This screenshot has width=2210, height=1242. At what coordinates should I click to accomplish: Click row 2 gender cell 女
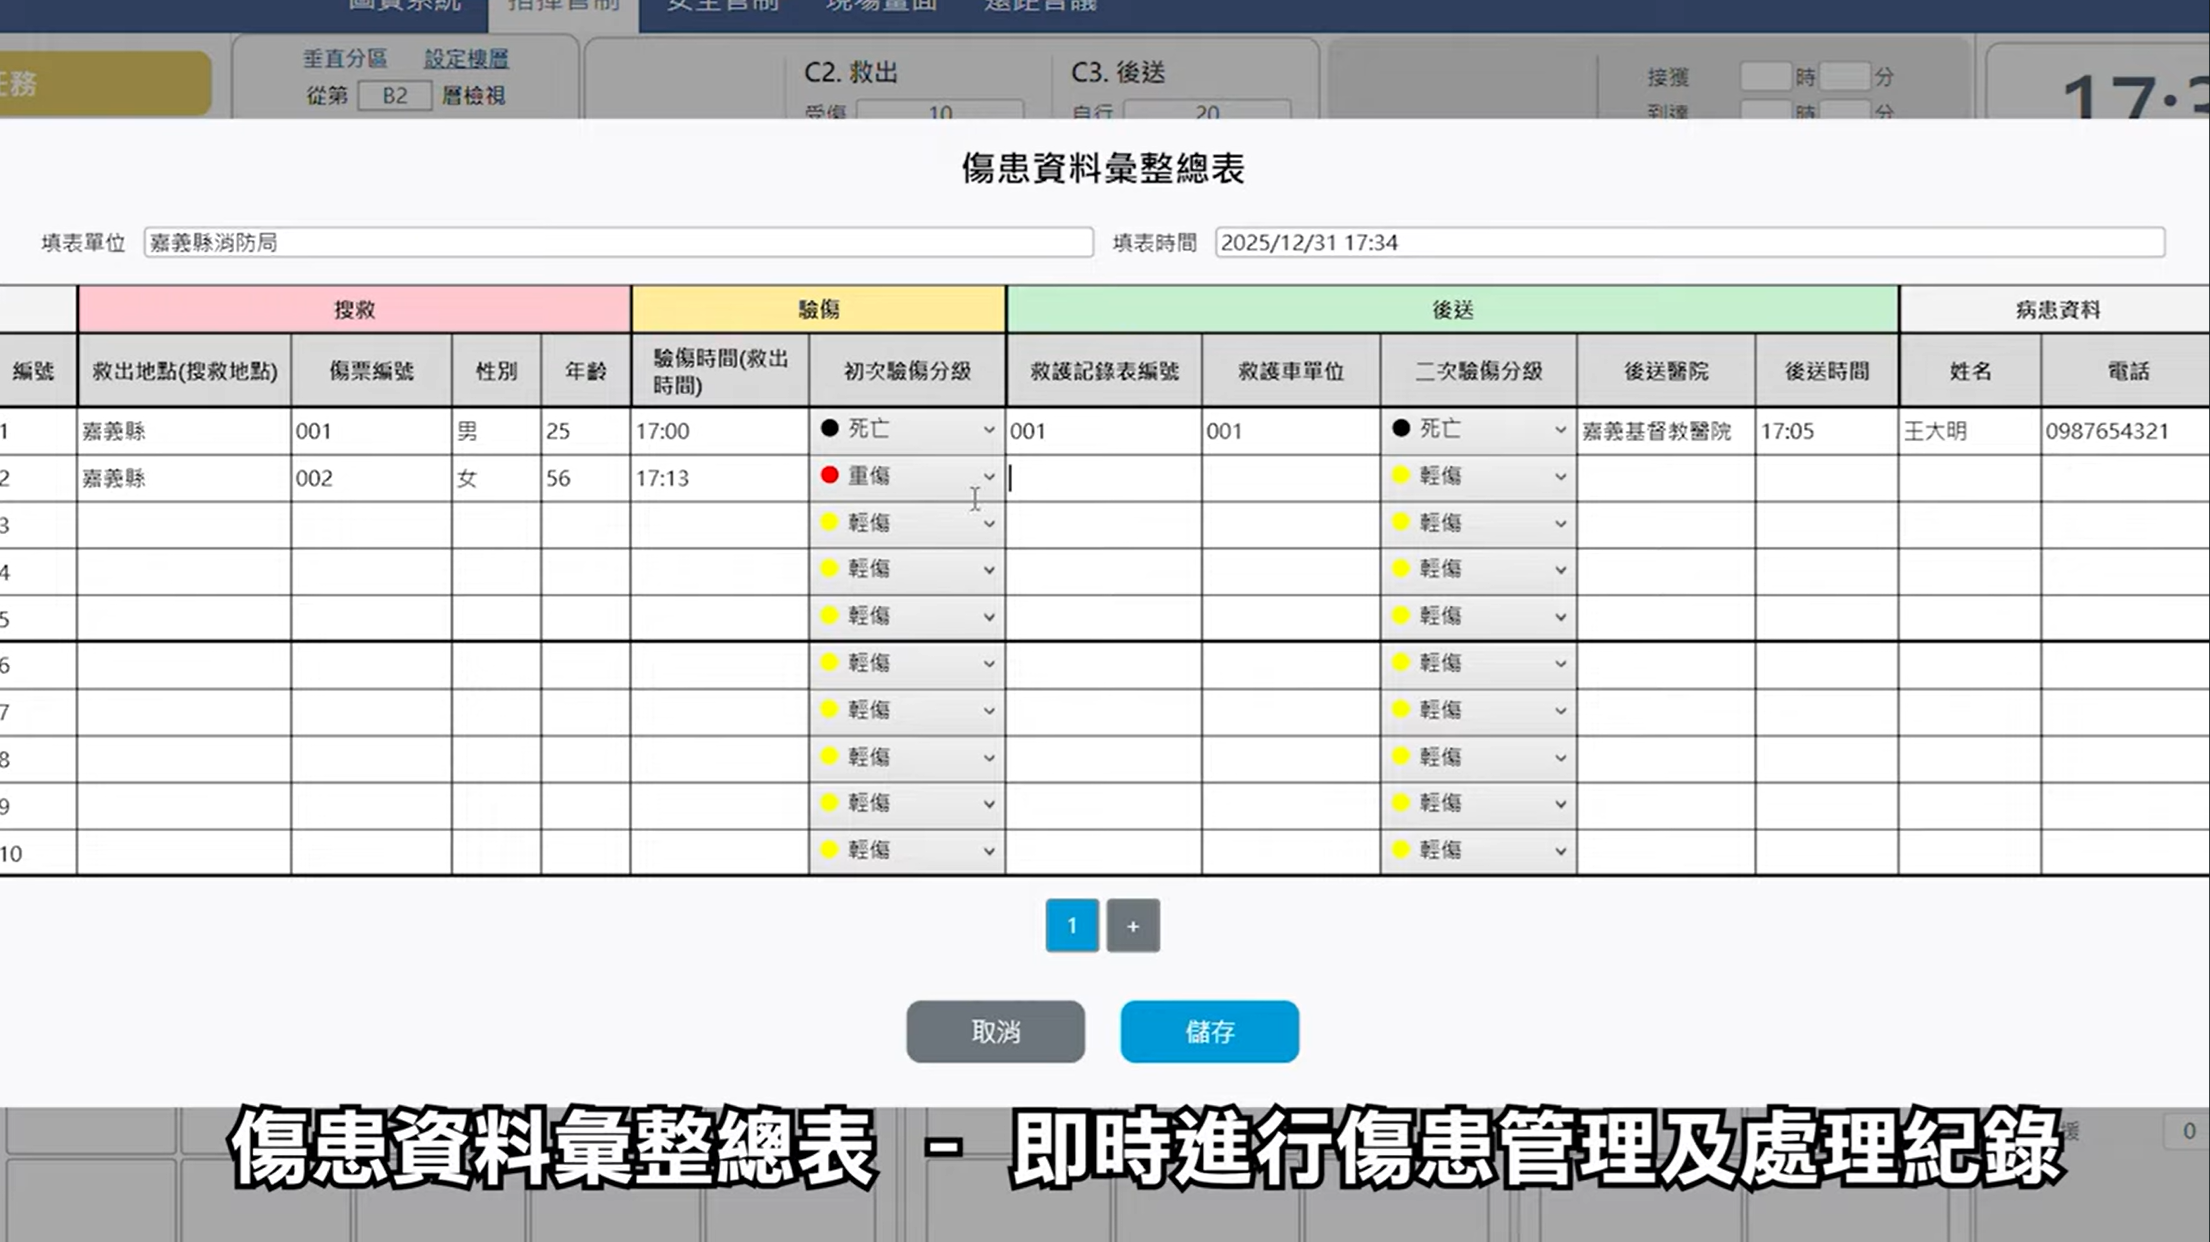coord(496,478)
